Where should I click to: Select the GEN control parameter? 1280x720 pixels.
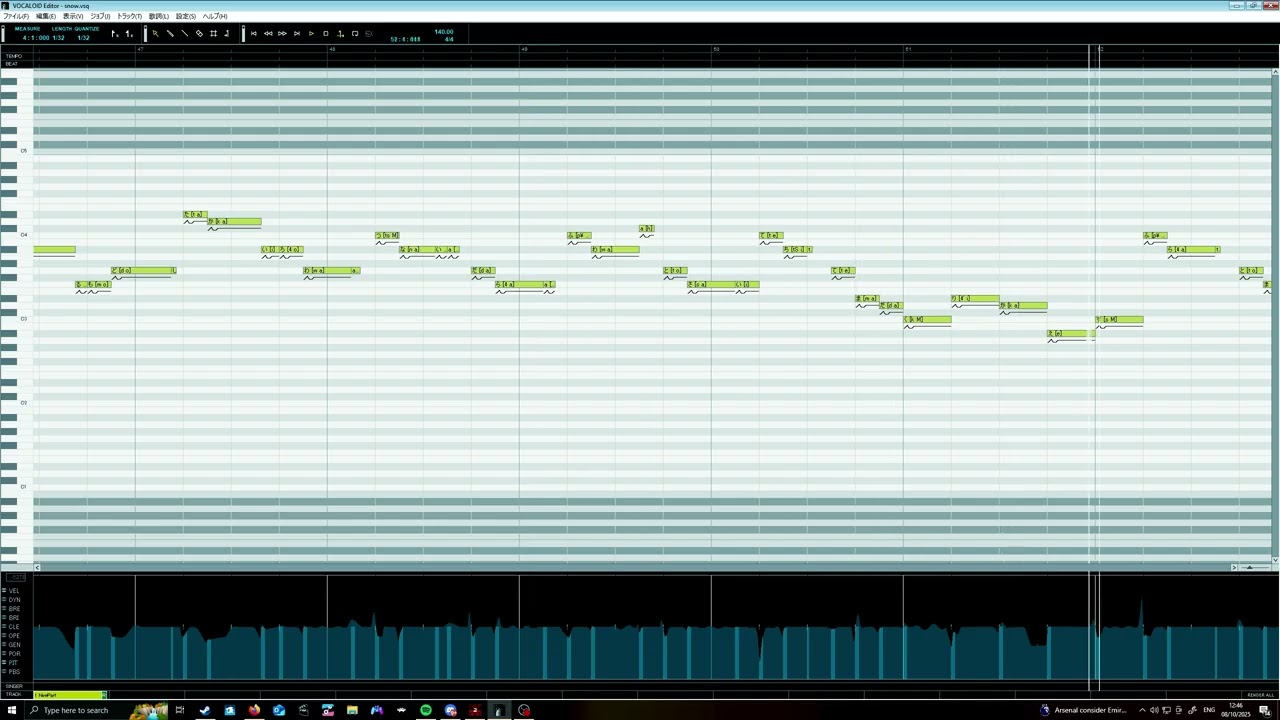click(x=14, y=645)
